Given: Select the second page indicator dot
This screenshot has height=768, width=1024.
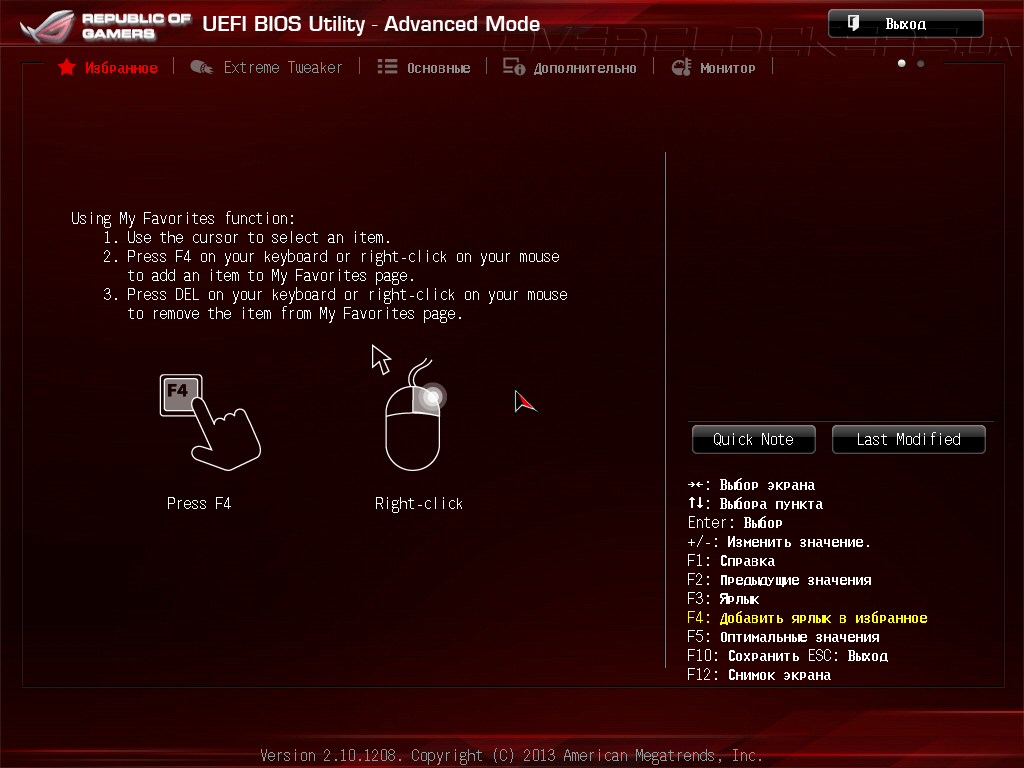Looking at the screenshot, I should [x=921, y=63].
